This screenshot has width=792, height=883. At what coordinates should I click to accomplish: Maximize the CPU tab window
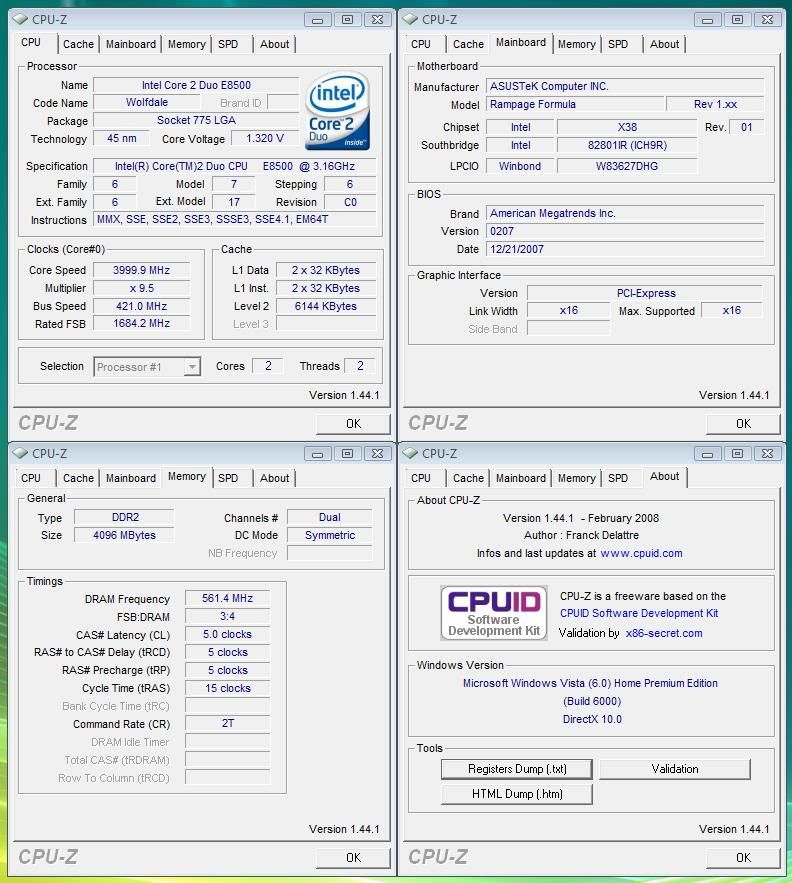tap(348, 20)
